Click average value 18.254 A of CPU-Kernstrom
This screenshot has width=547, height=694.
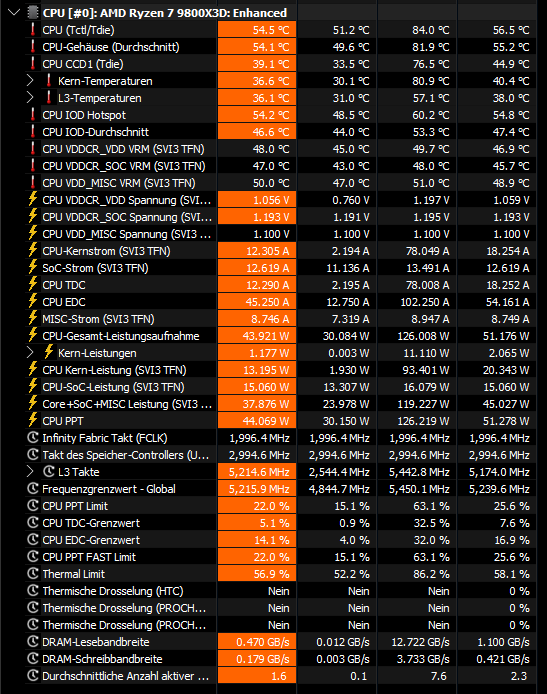(x=508, y=251)
